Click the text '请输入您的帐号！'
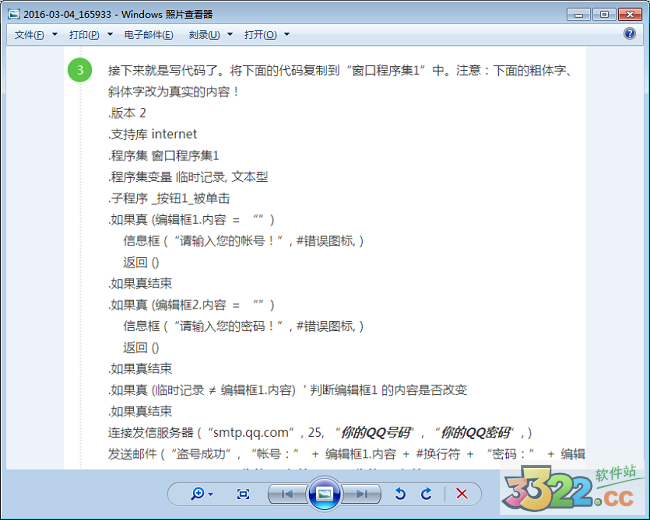 pyautogui.click(x=228, y=241)
